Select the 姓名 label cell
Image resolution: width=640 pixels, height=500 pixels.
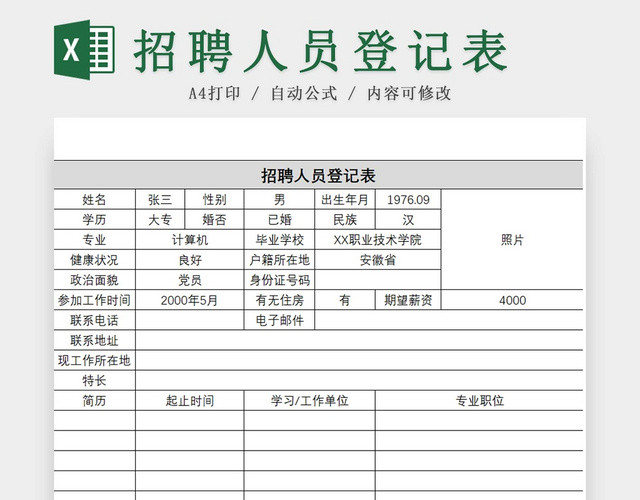pos(94,200)
